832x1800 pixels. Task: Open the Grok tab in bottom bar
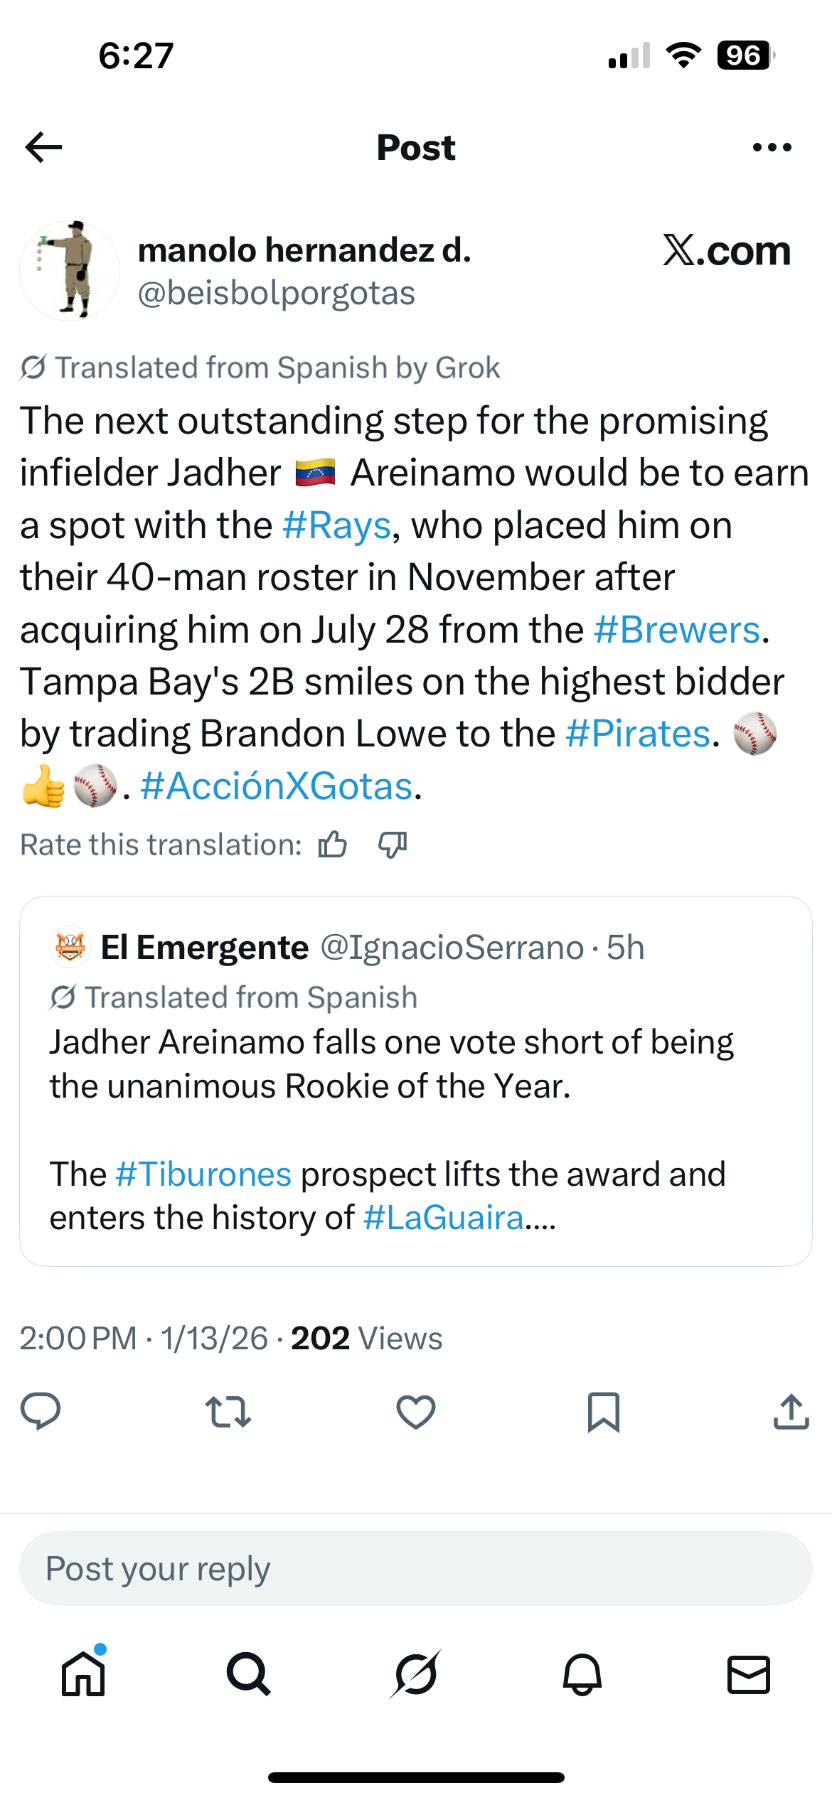click(416, 1673)
